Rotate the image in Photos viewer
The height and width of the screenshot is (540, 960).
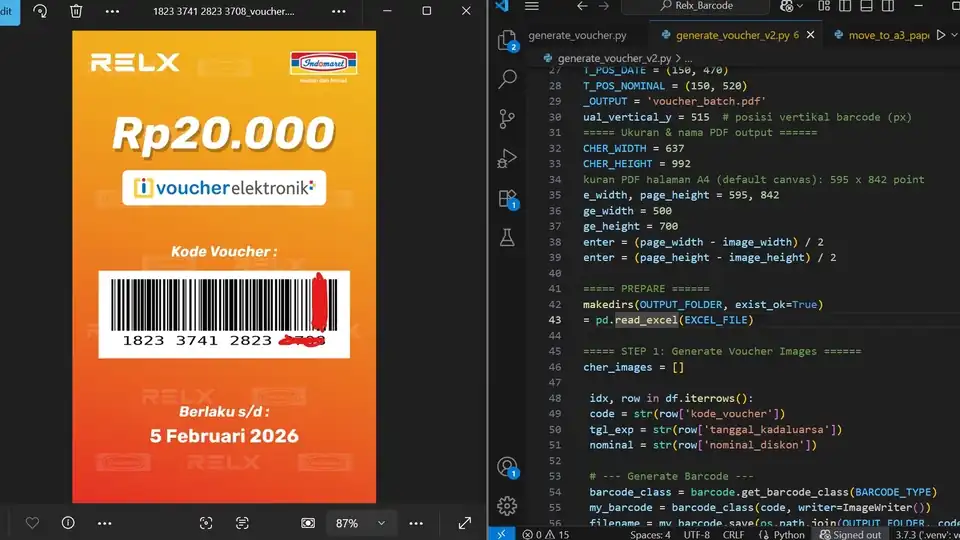[40, 11]
